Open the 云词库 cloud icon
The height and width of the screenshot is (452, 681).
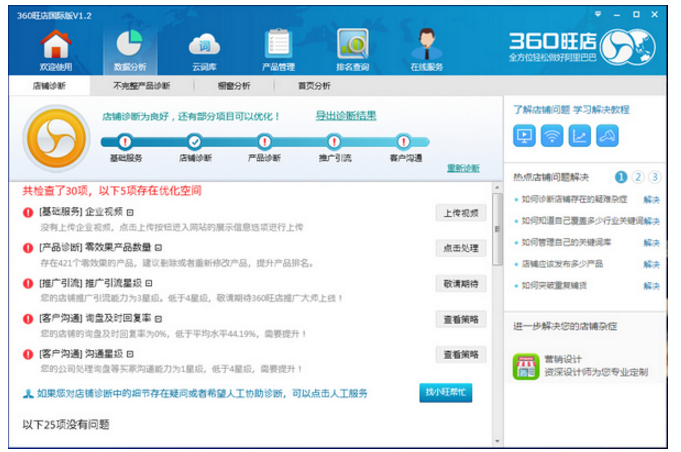coord(204,45)
